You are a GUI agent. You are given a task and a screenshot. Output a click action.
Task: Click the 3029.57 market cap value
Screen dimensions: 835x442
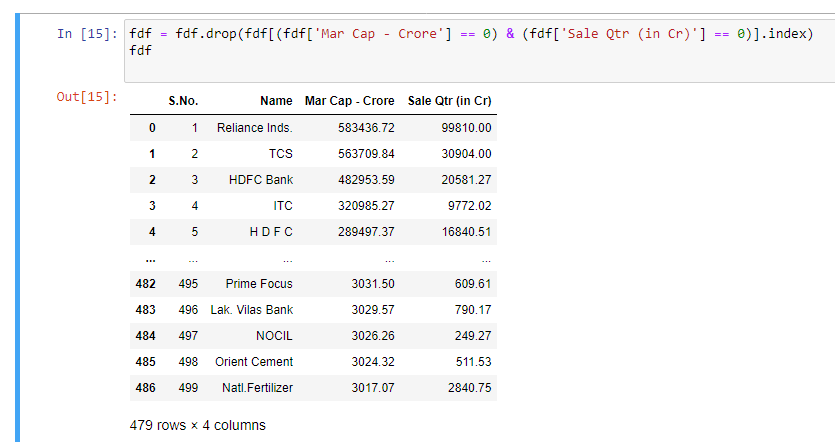pos(373,310)
